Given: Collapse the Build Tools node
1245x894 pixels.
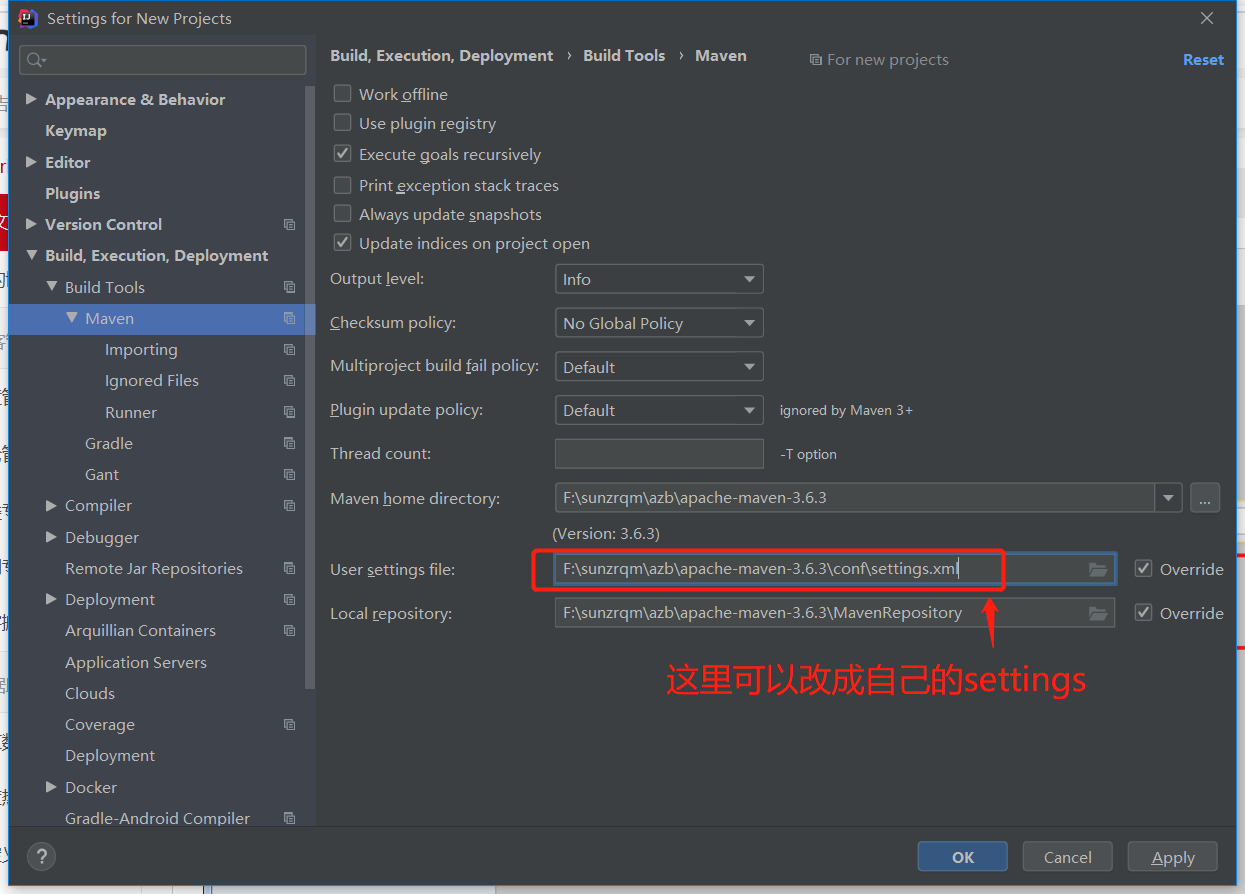Looking at the screenshot, I should click(52, 287).
